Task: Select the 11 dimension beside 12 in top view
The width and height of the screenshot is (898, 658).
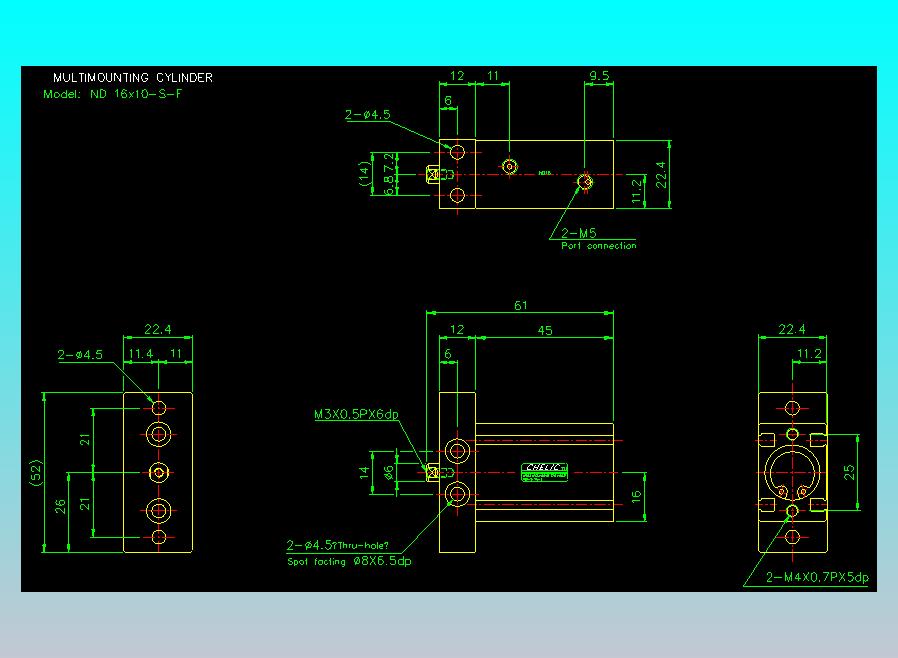Action: (493, 76)
